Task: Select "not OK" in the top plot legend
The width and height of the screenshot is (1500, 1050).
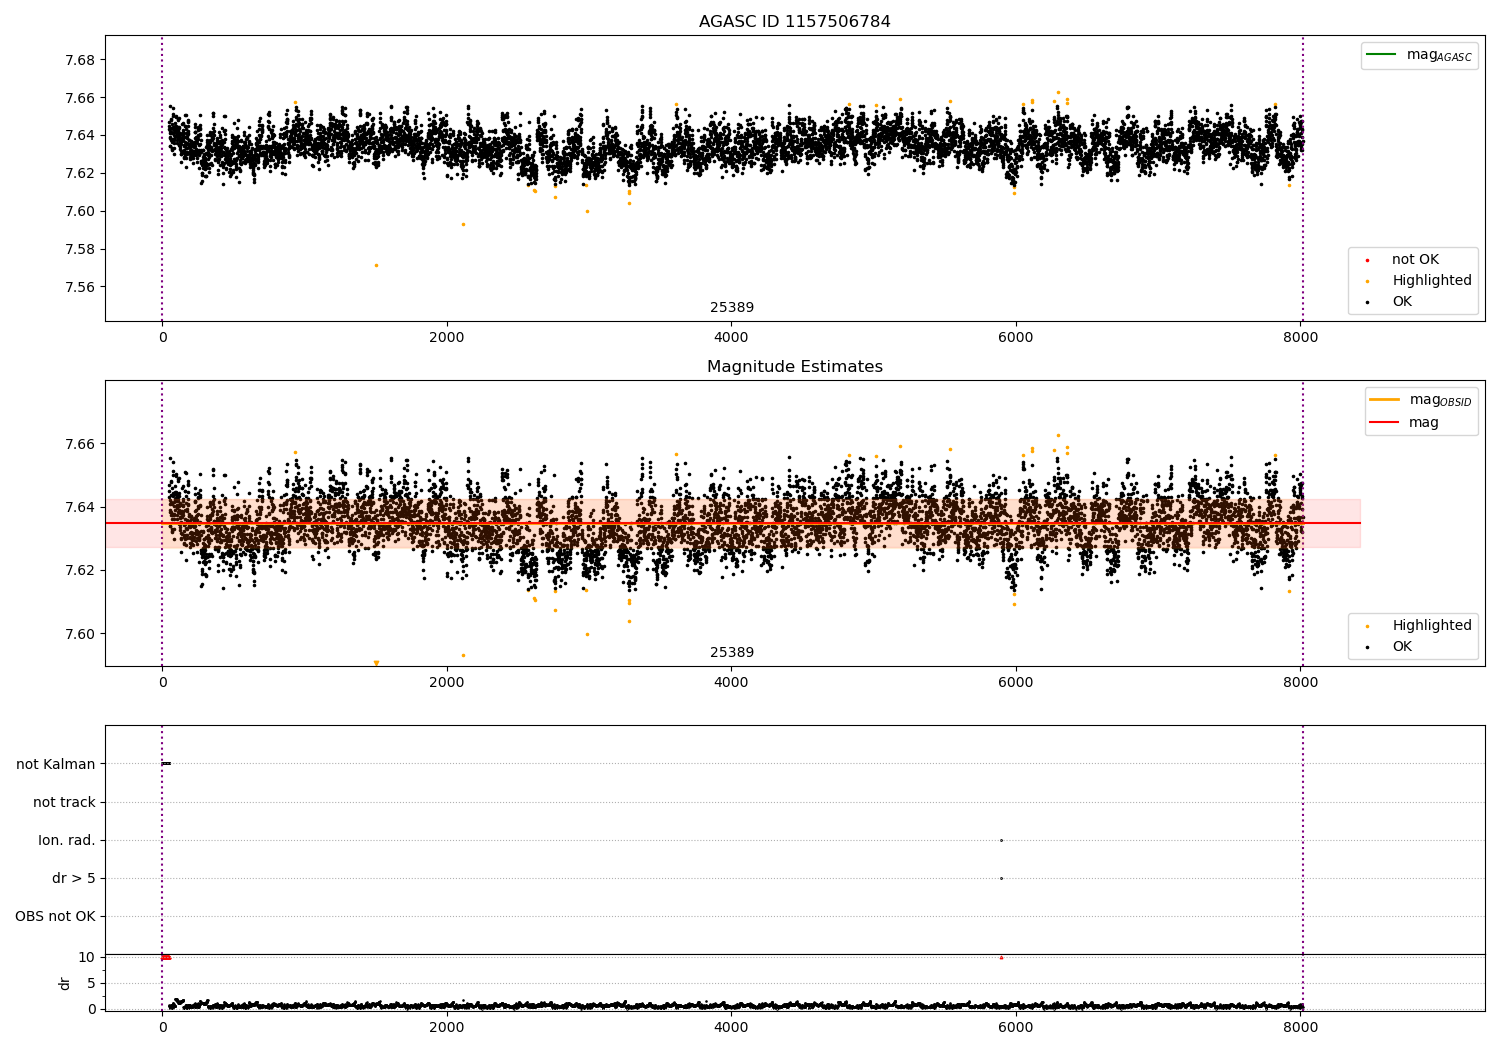Action: coord(1415,260)
